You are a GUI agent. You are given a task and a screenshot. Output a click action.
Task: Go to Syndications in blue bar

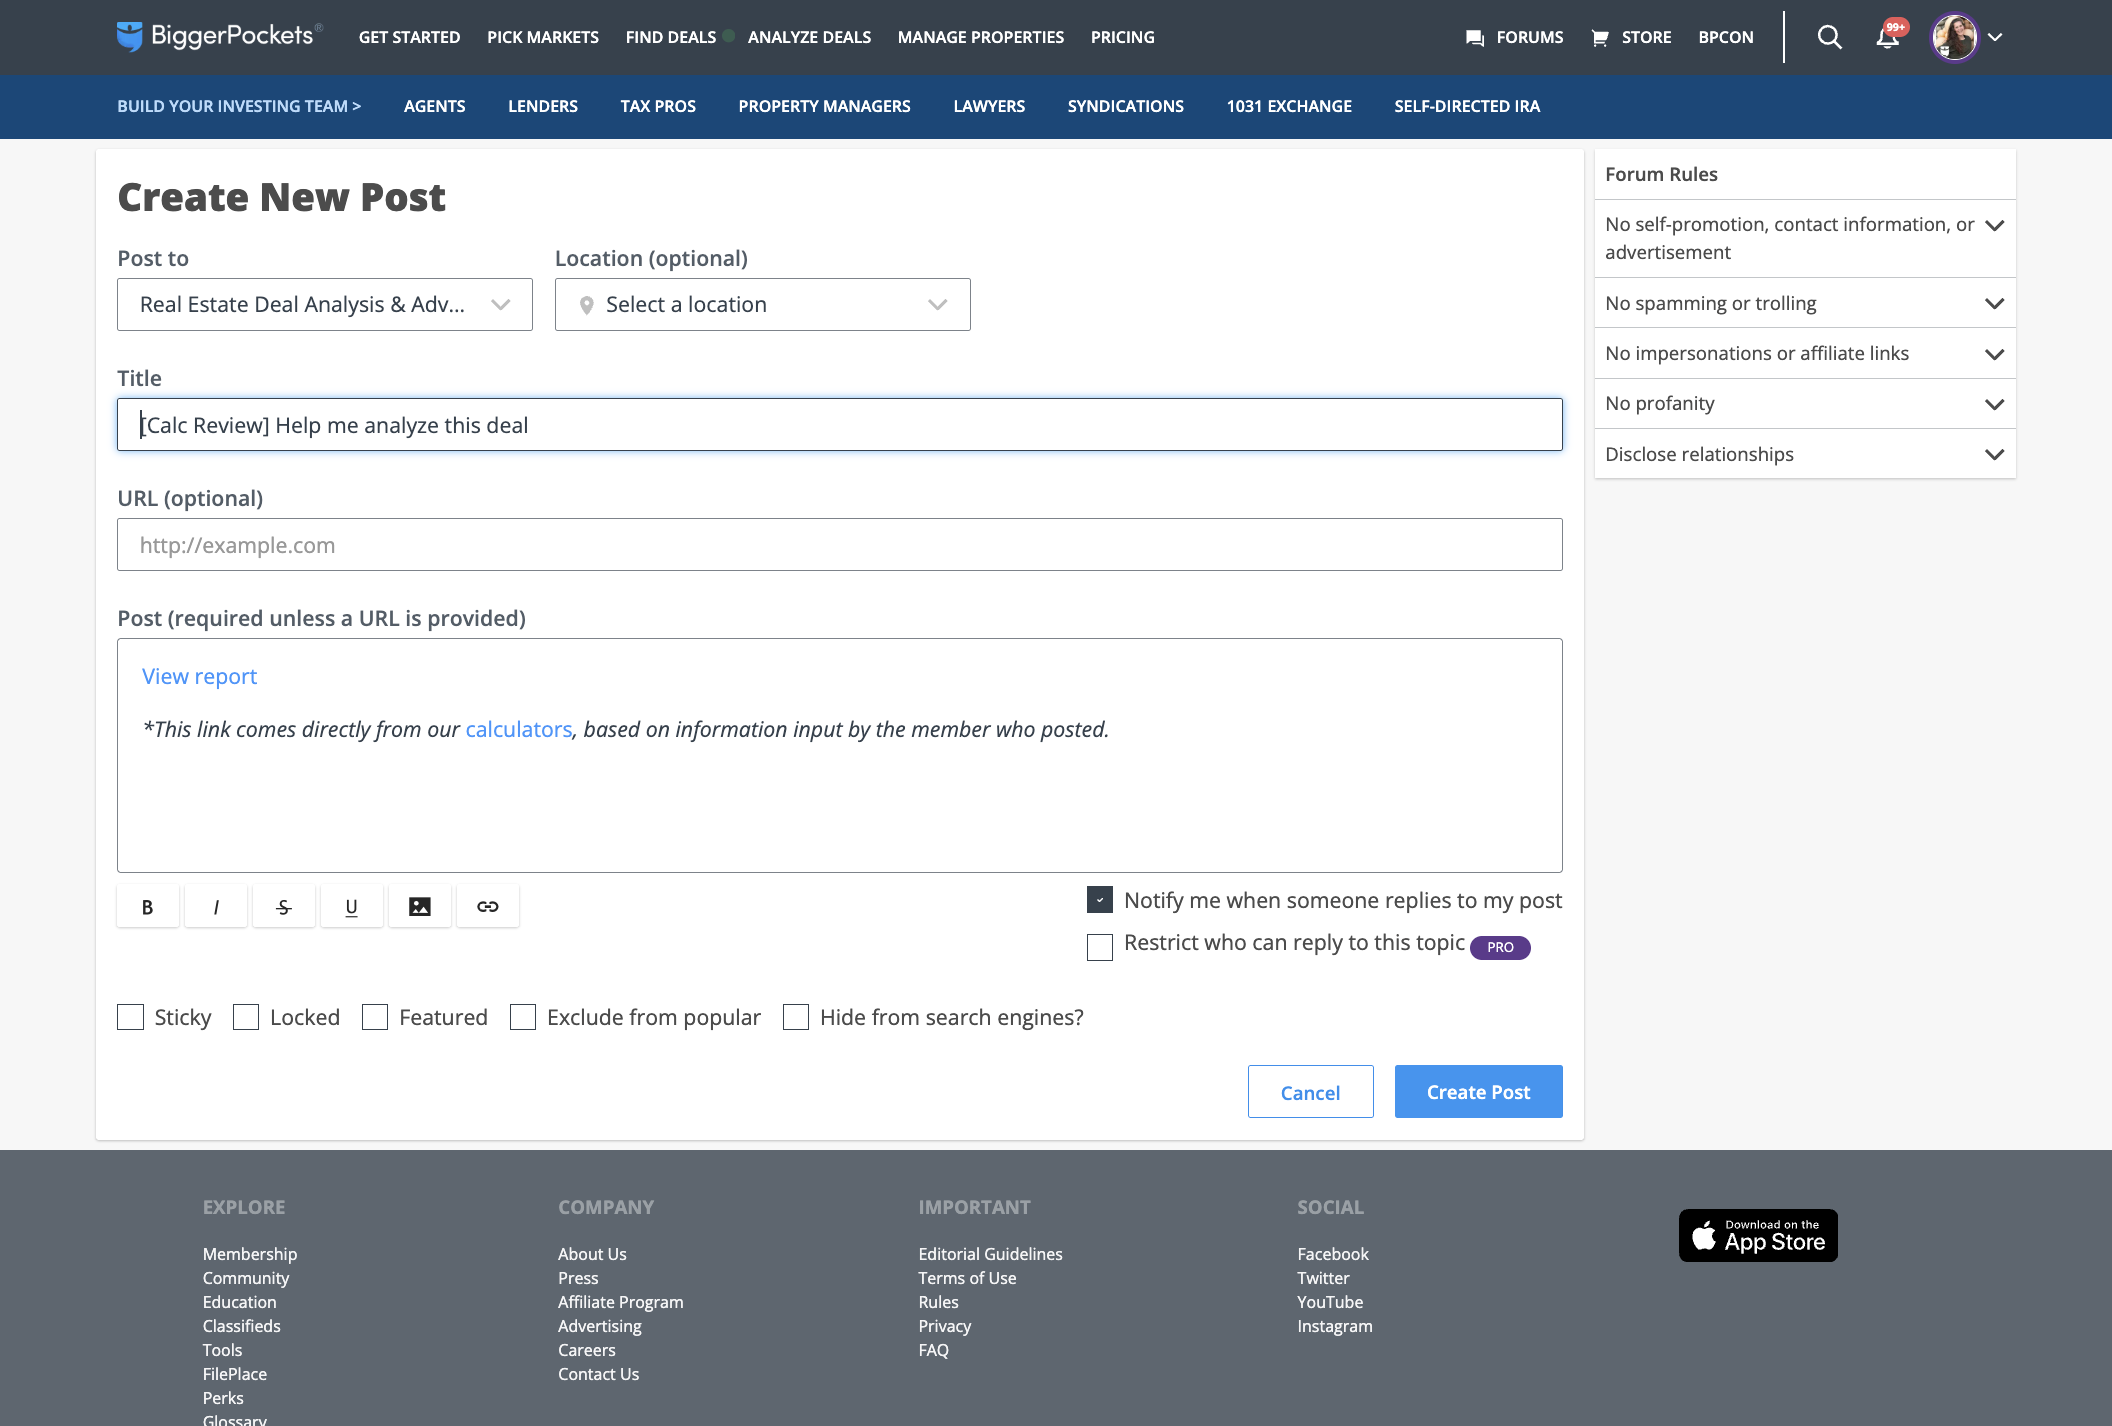(x=1126, y=106)
